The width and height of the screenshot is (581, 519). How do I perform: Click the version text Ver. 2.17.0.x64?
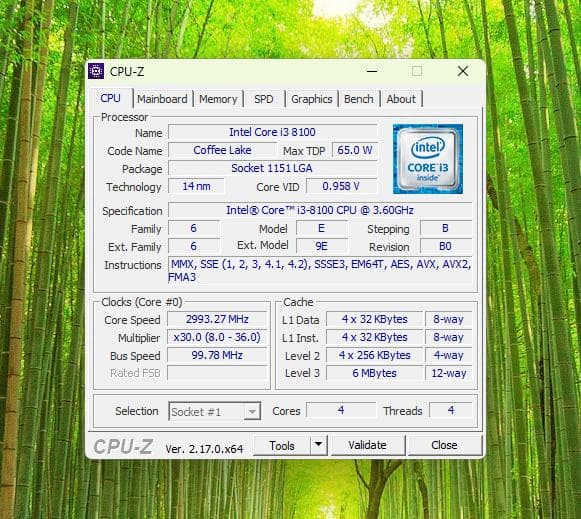pyautogui.click(x=204, y=449)
